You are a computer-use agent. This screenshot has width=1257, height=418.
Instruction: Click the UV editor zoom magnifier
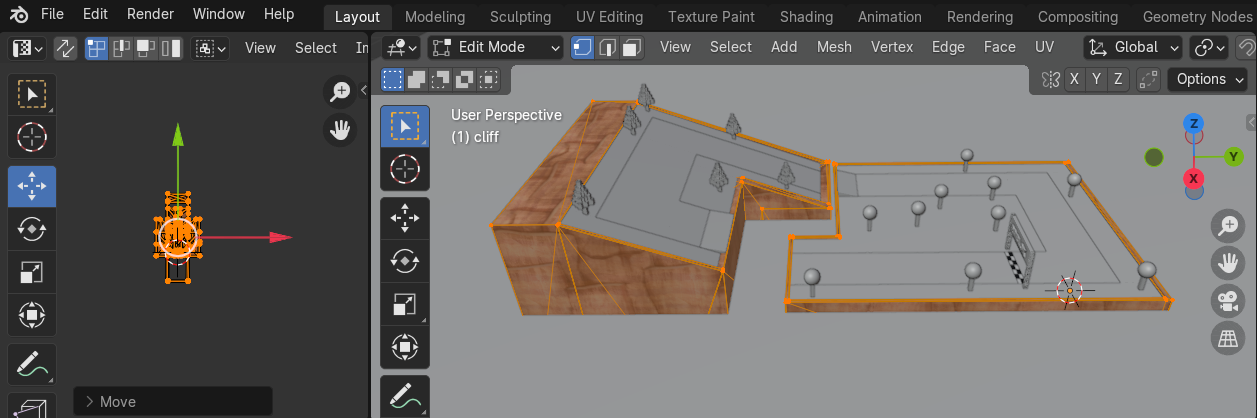click(x=341, y=92)
